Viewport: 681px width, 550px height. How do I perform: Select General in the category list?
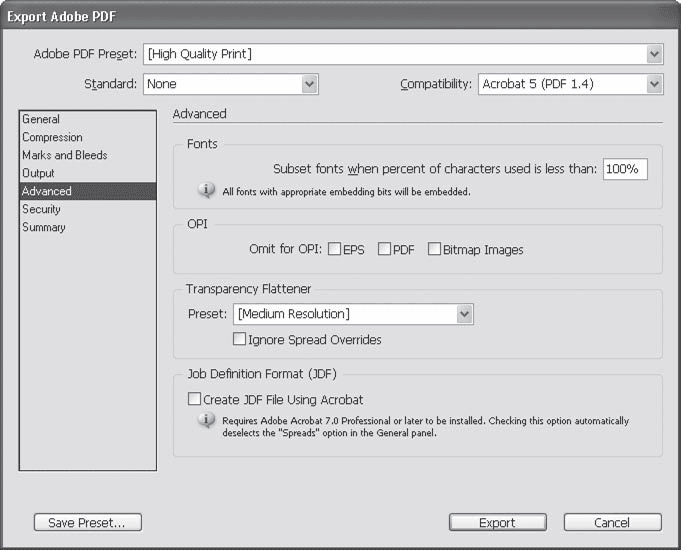41,120
